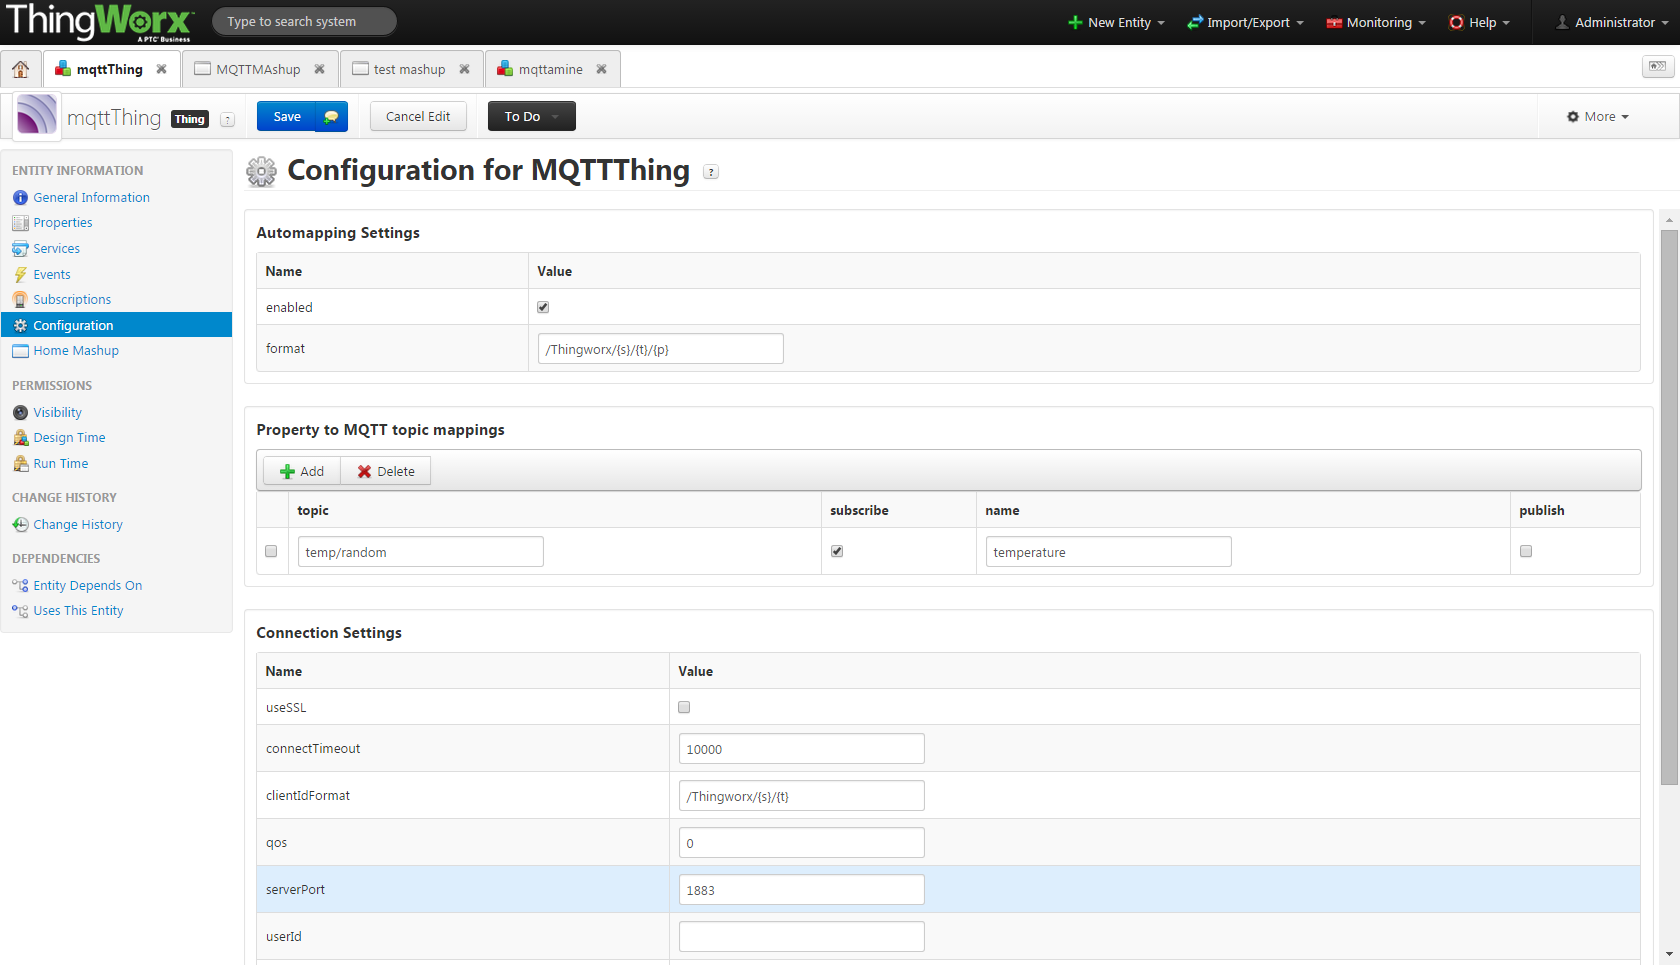
Task: Click the Uses This Entity icon
Action: [x=20, y=611]
